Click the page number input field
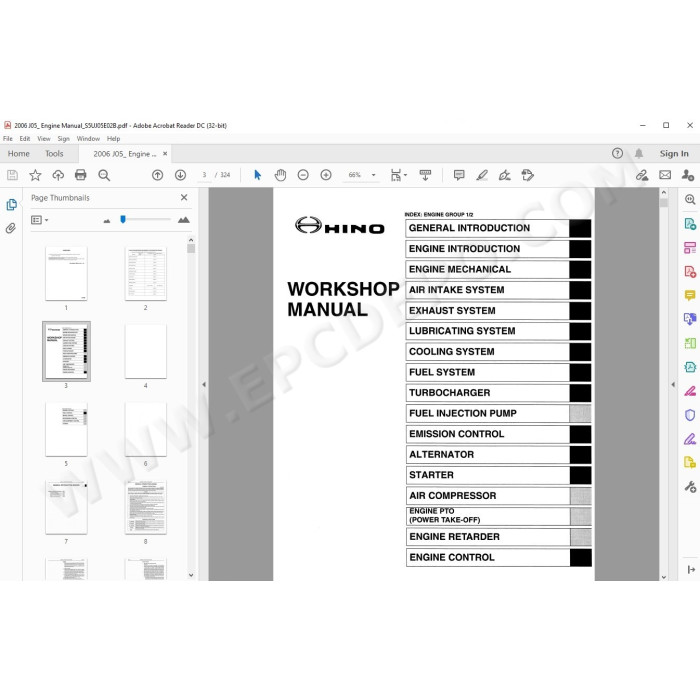This screenshot has height=700, width=700. pyautogui.click(x=204, y=175)
